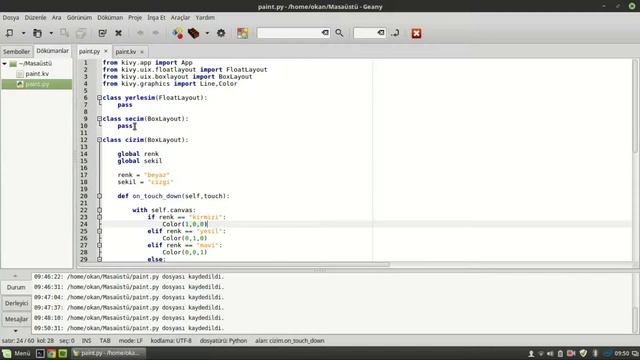Open the Ara menu

(56, 18)
